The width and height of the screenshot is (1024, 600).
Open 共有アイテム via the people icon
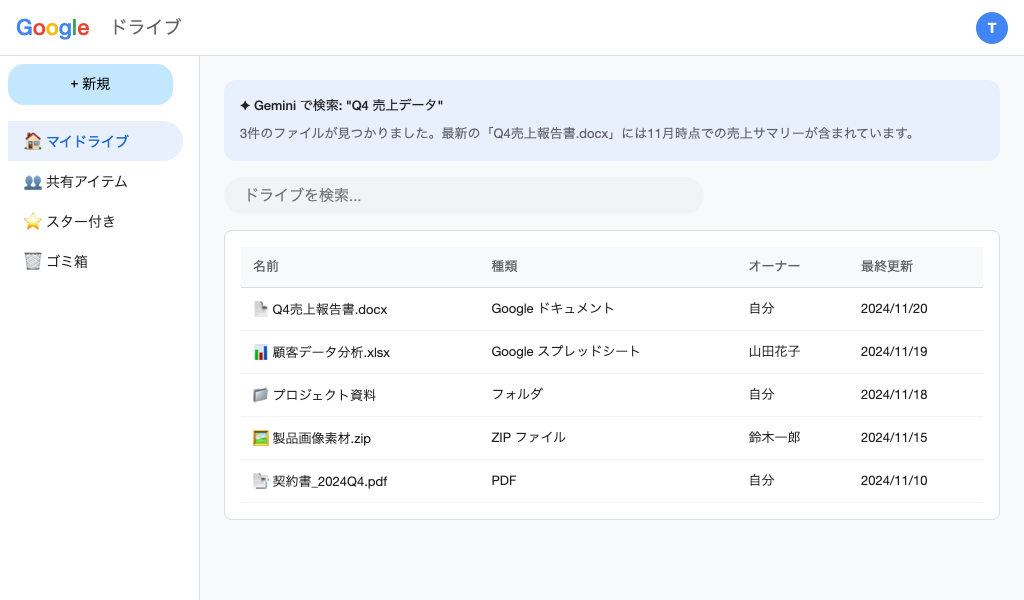[x=33, y=181]
